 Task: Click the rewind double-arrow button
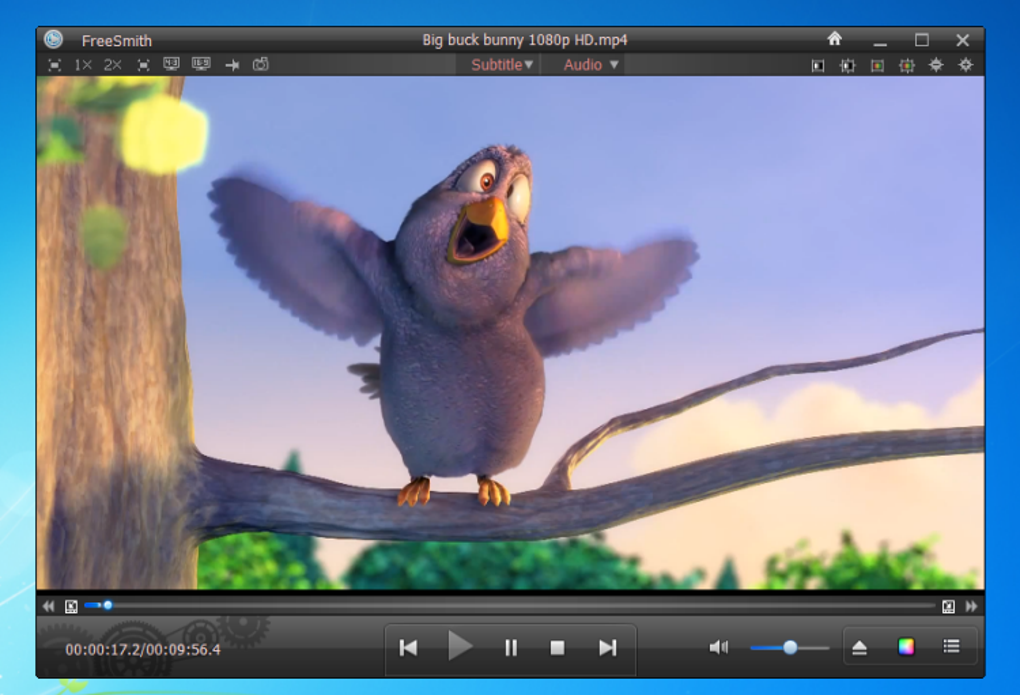pos(49,606)
